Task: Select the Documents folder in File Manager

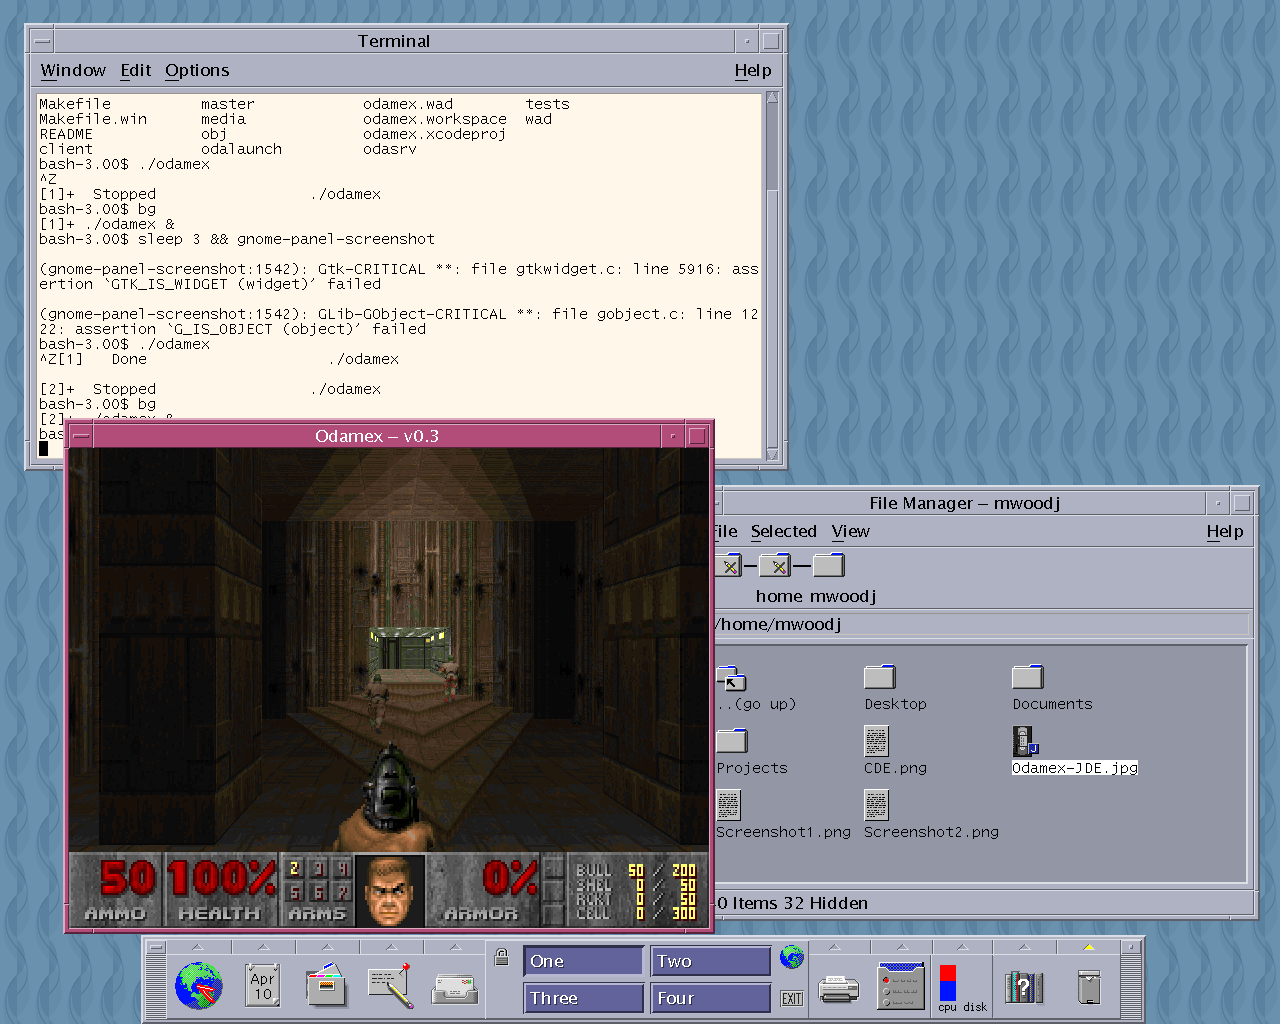Action: click(x=1028, y=678)
